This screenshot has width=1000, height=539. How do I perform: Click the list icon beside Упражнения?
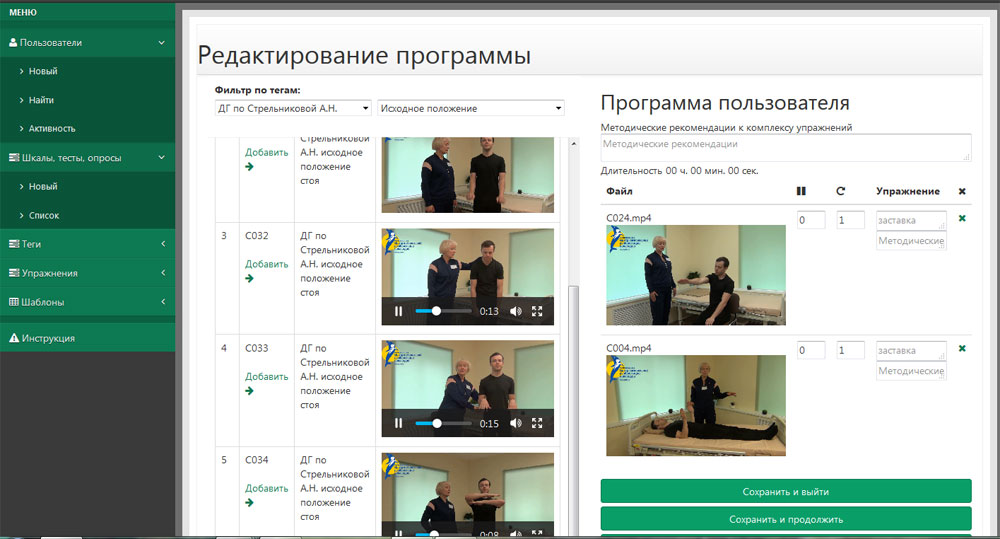(x=14, y=272)
